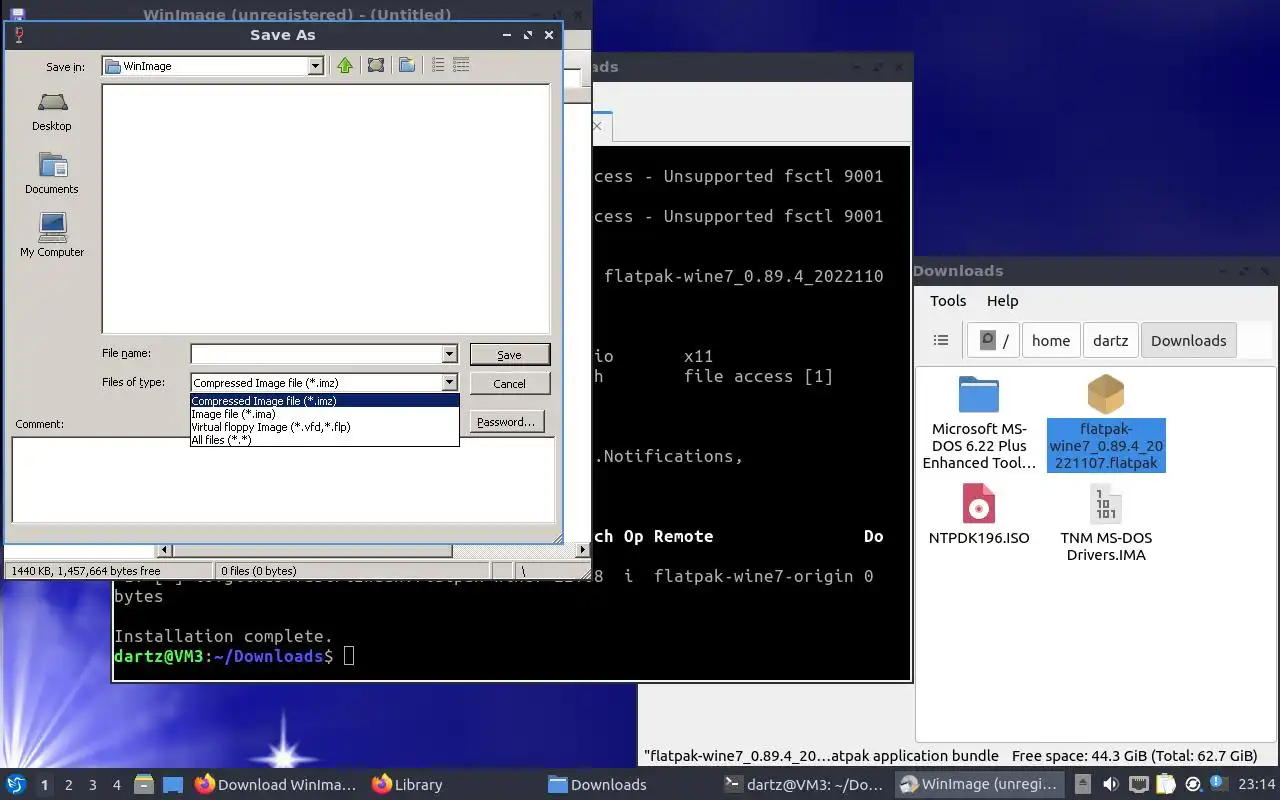Viewport: 1280px width, 800px height.
Task: Choose Virtual floppy Image (*.vfd,*.flp) option
Action: 324,427
